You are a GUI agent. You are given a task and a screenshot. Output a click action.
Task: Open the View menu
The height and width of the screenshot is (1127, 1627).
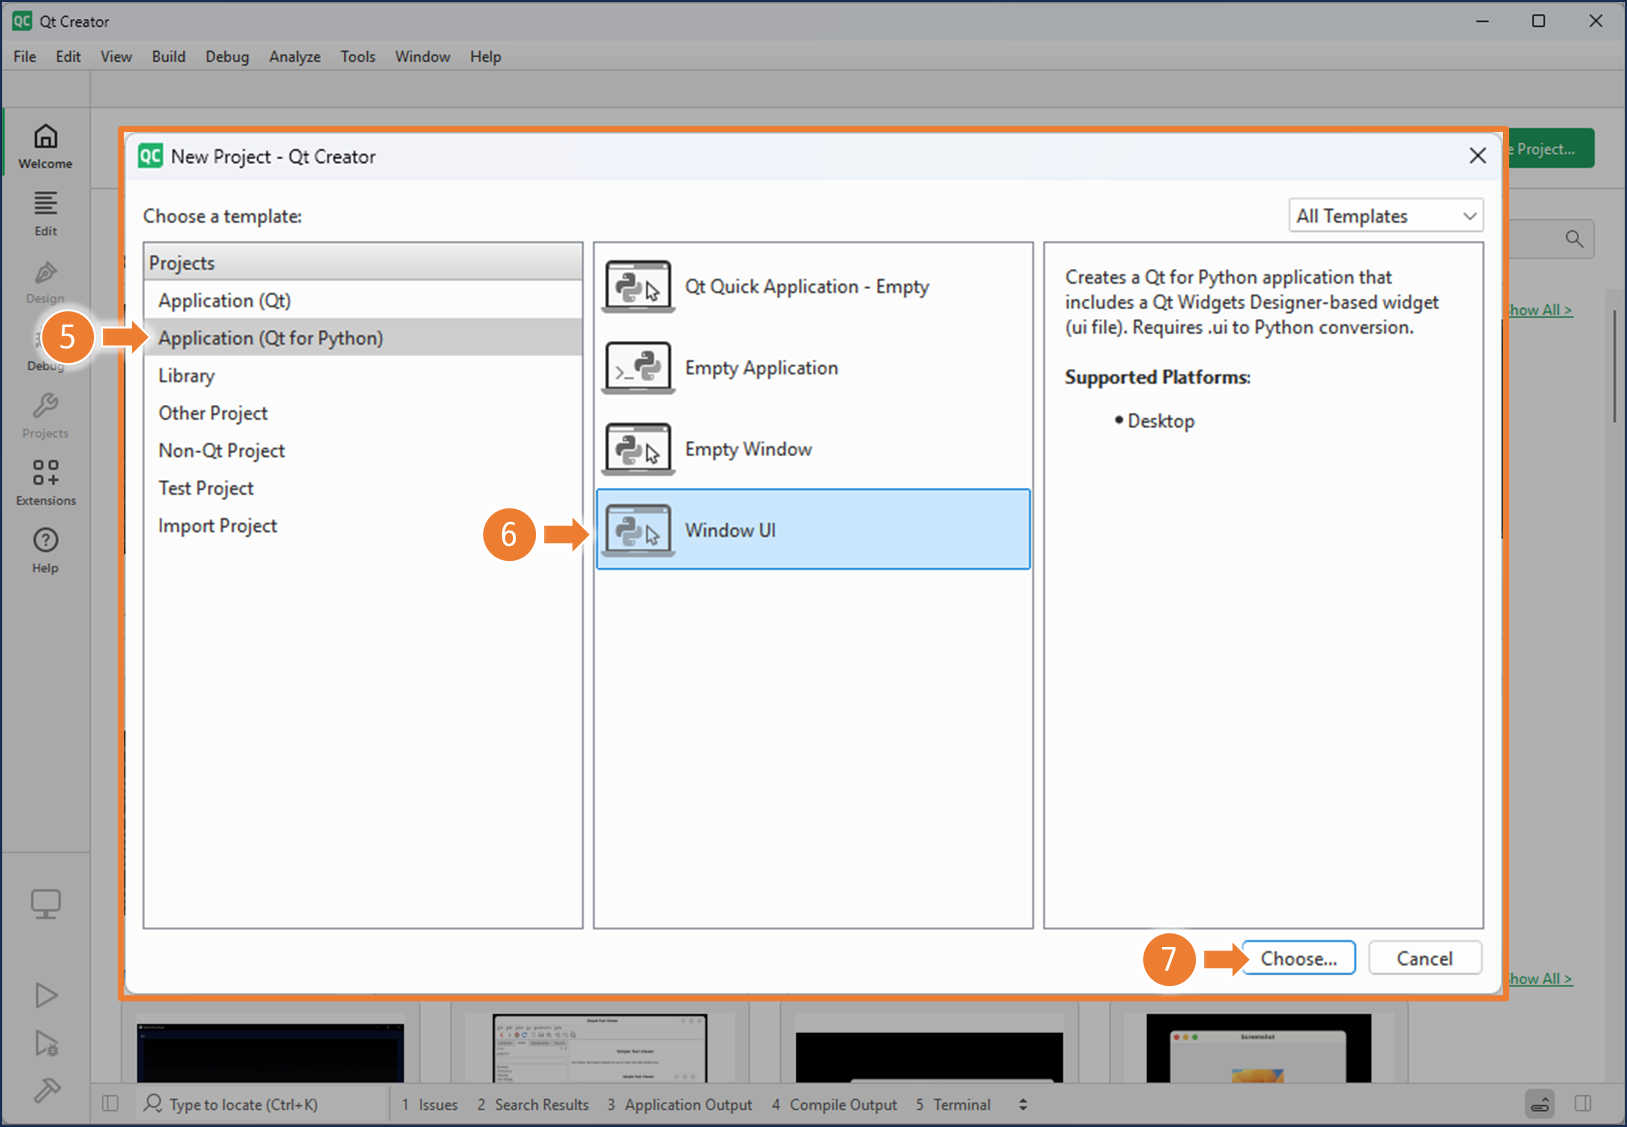(x=116, y=57)
